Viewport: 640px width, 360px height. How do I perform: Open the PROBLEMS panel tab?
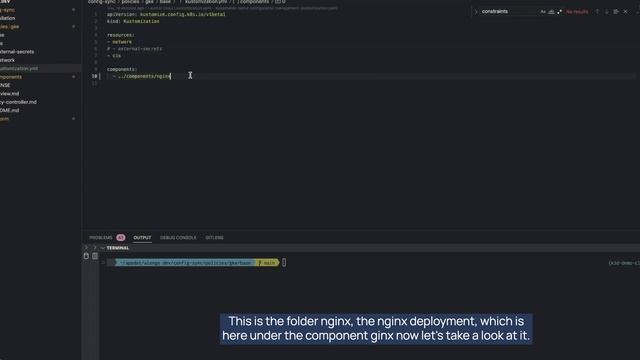(x=101, y=238)
